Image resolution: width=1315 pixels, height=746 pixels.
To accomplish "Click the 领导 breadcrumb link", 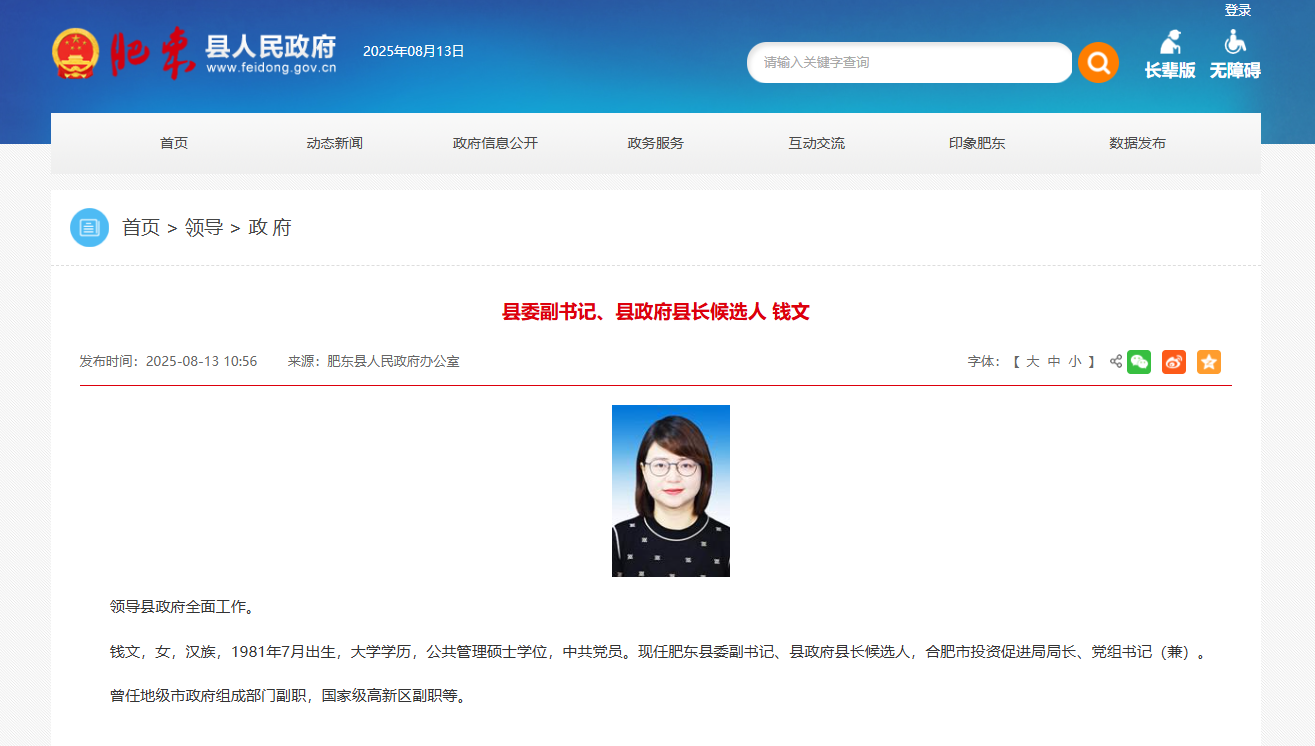I will [204, 227].
